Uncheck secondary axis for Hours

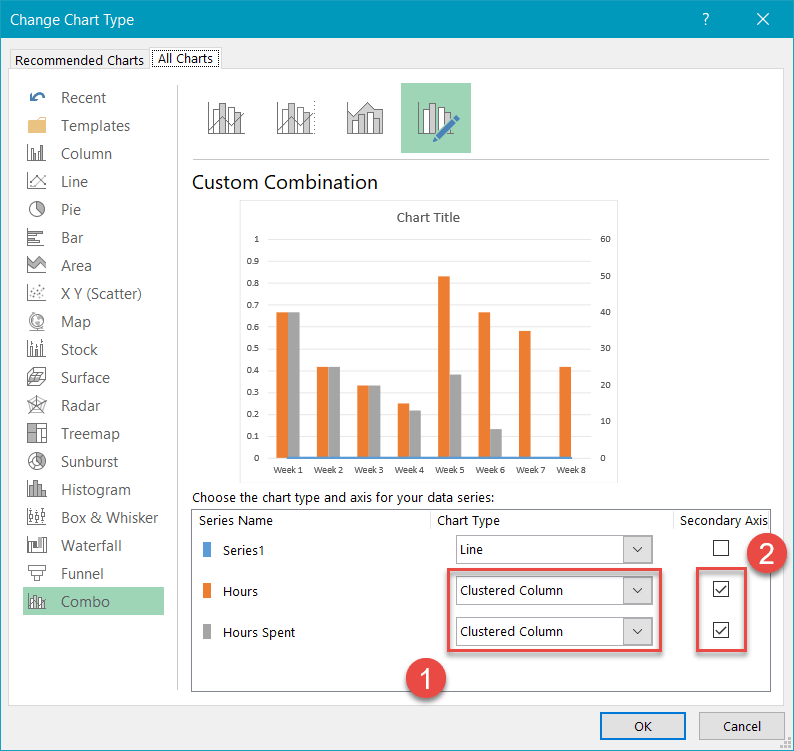(721, 589)
